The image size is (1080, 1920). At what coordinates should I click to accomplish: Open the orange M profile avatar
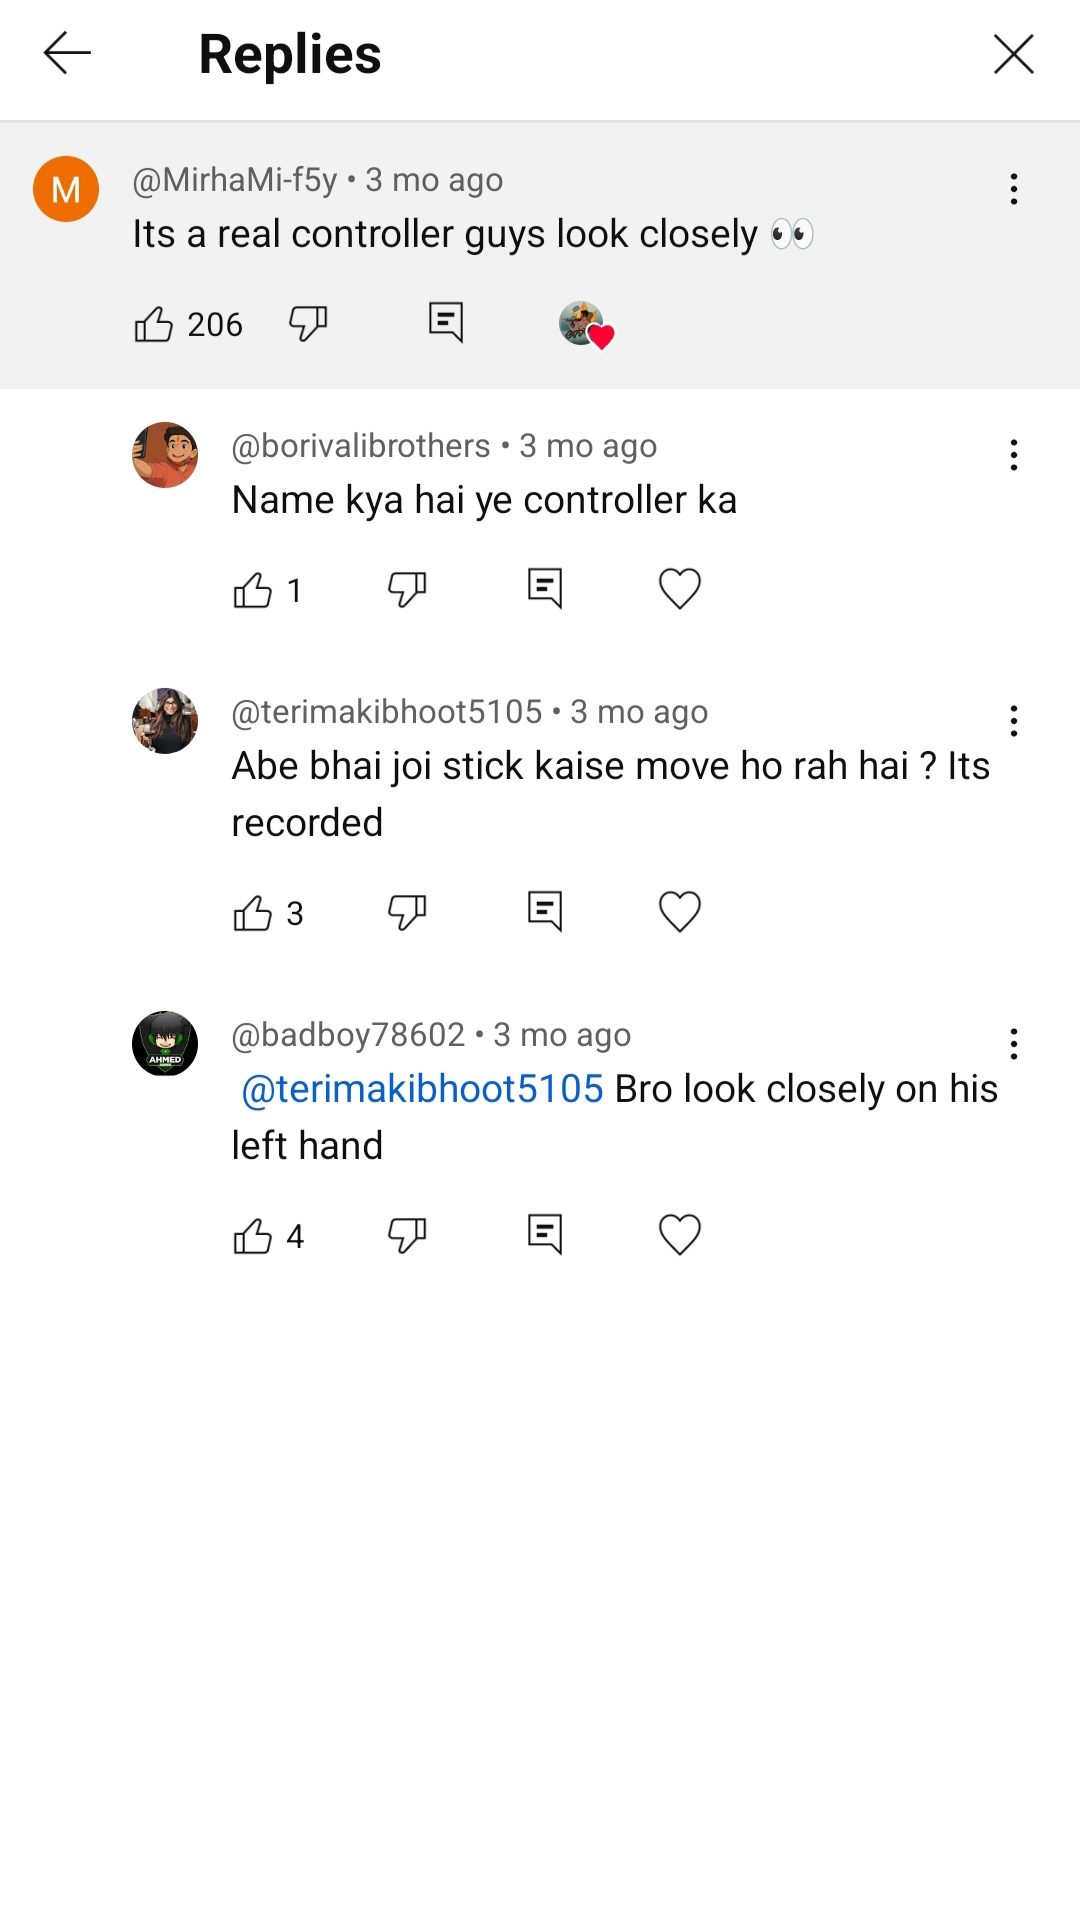click(66, 189)
